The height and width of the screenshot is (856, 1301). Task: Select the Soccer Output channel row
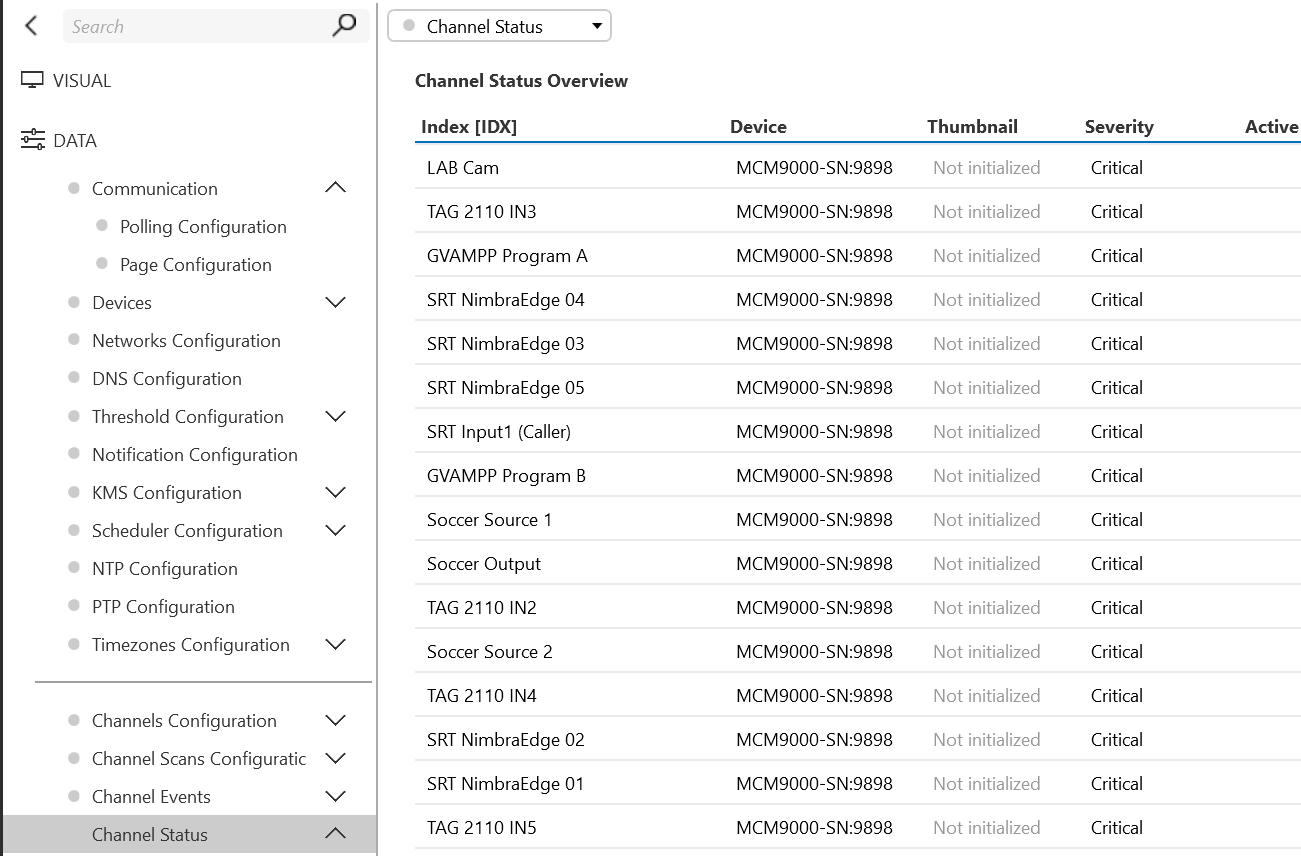click(484, 564)
